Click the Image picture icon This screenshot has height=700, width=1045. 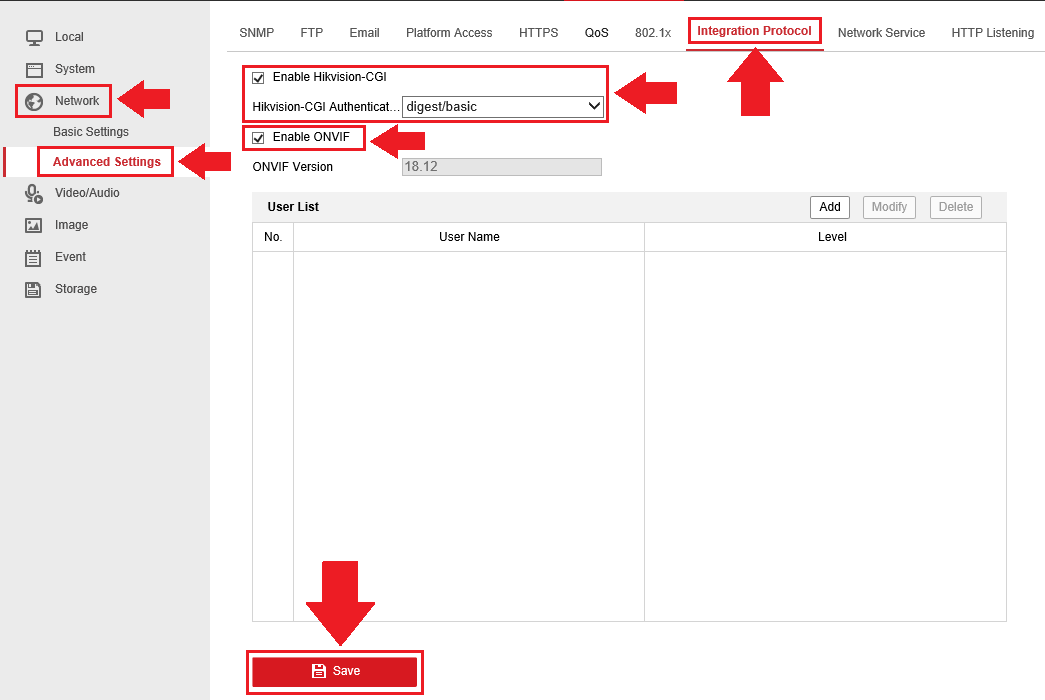34,225
